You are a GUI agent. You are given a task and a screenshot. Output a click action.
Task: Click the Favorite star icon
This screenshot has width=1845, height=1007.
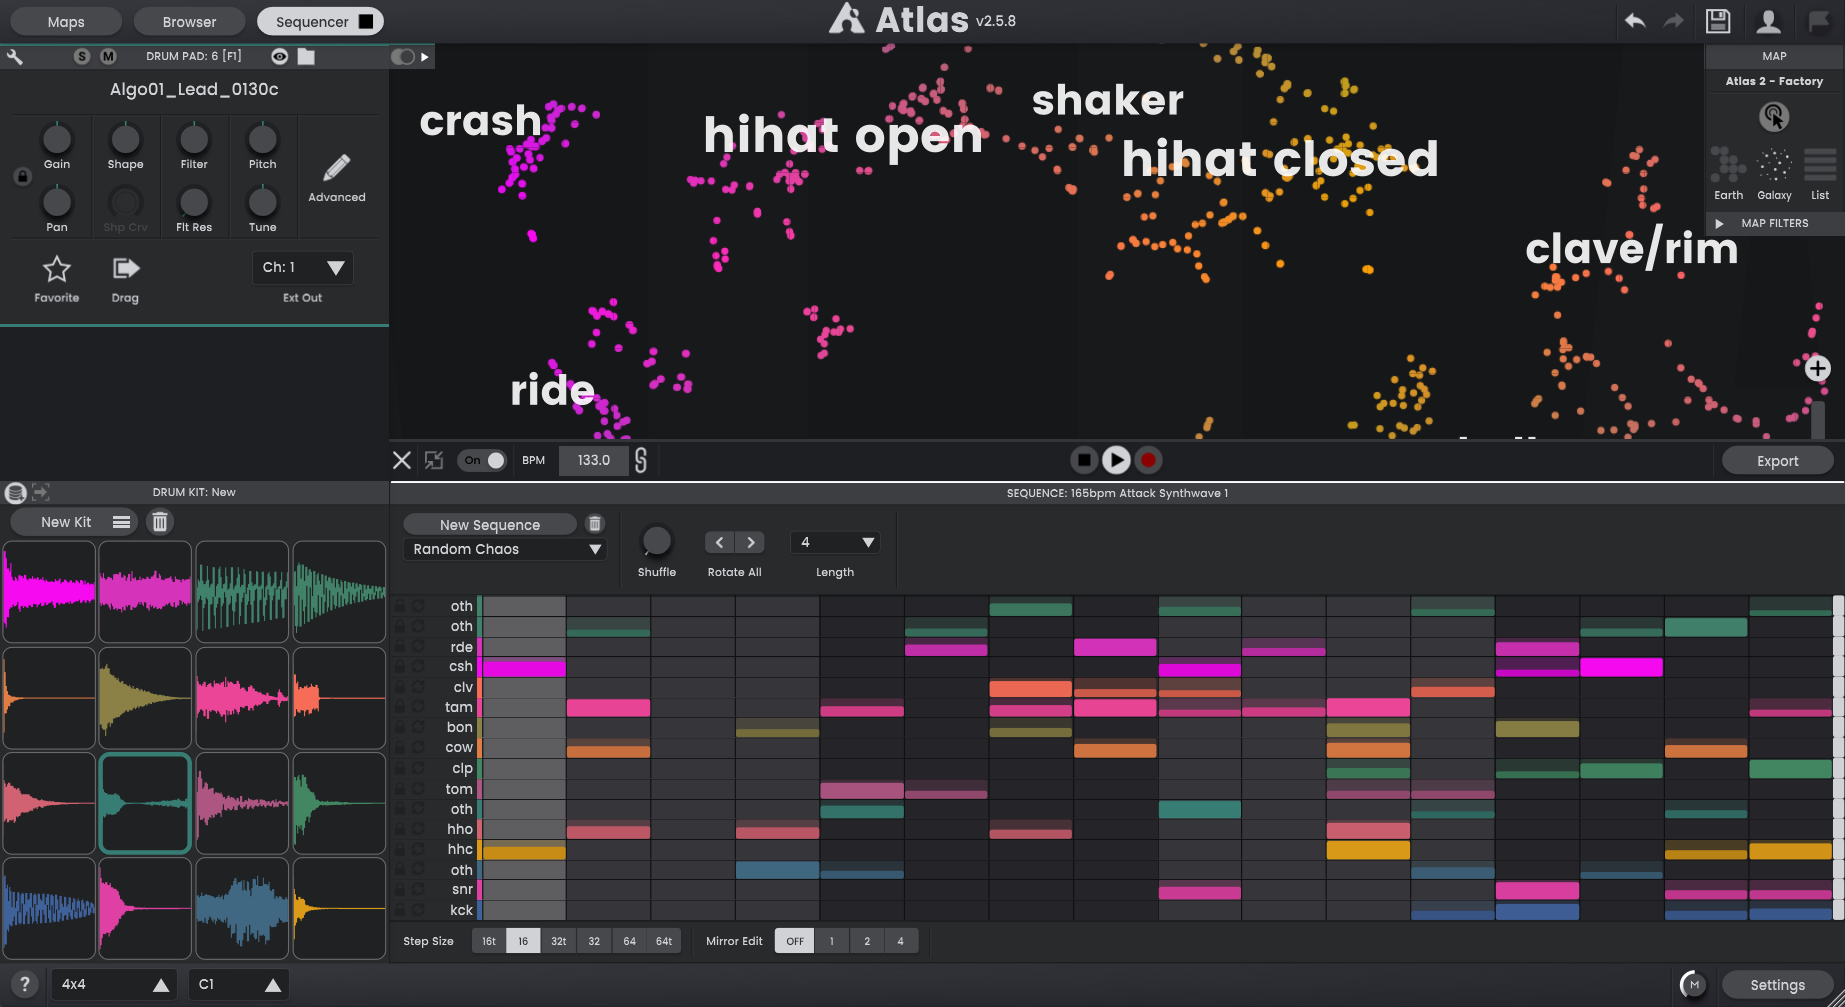coord(57,269)
